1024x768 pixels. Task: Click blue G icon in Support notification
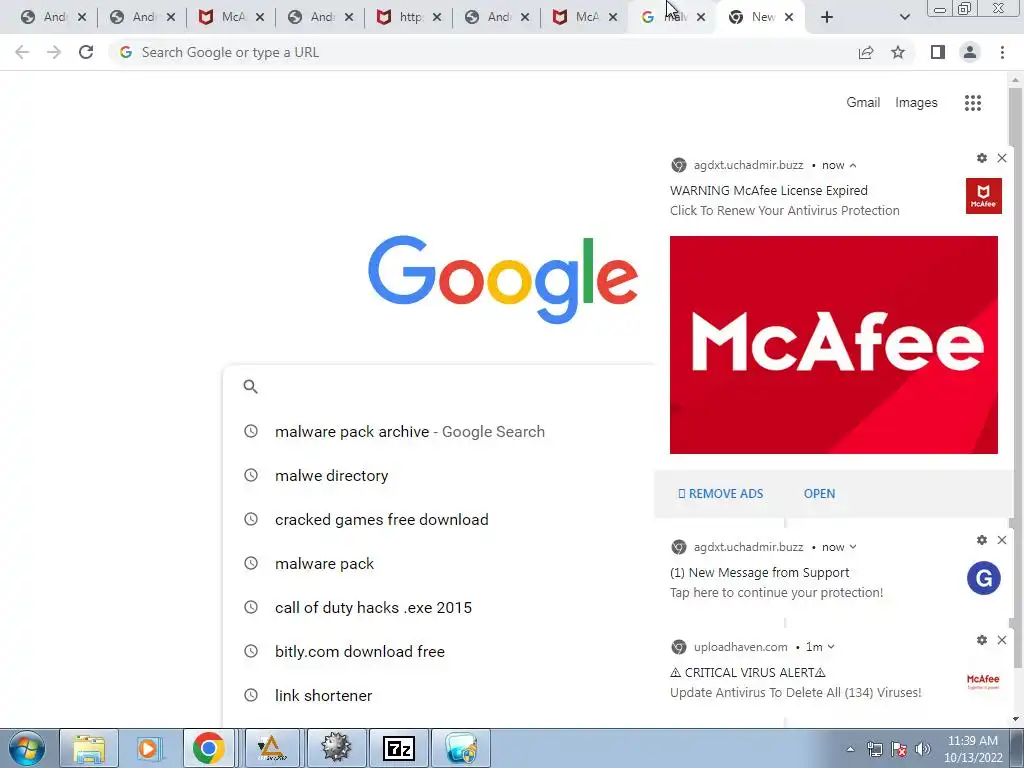tap(984, 578)
